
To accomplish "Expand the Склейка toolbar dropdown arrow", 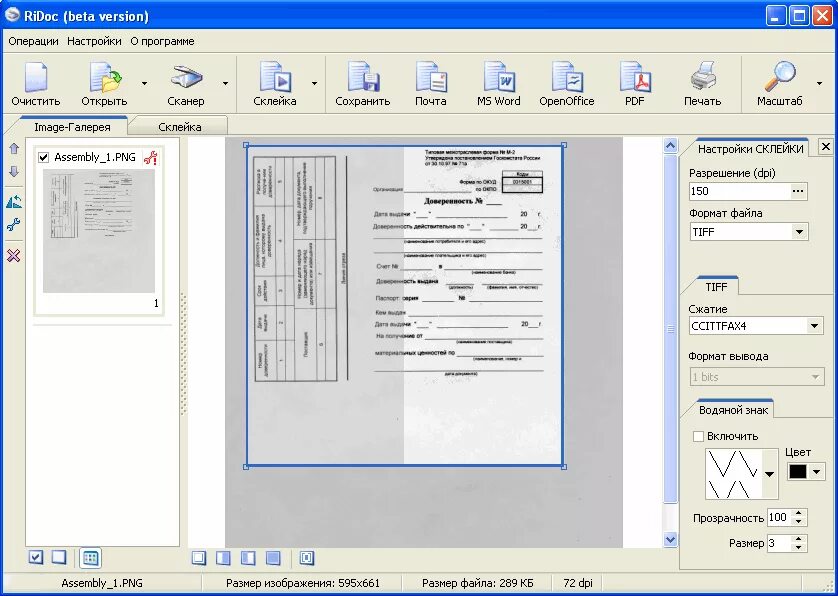I will pos(314,83).
